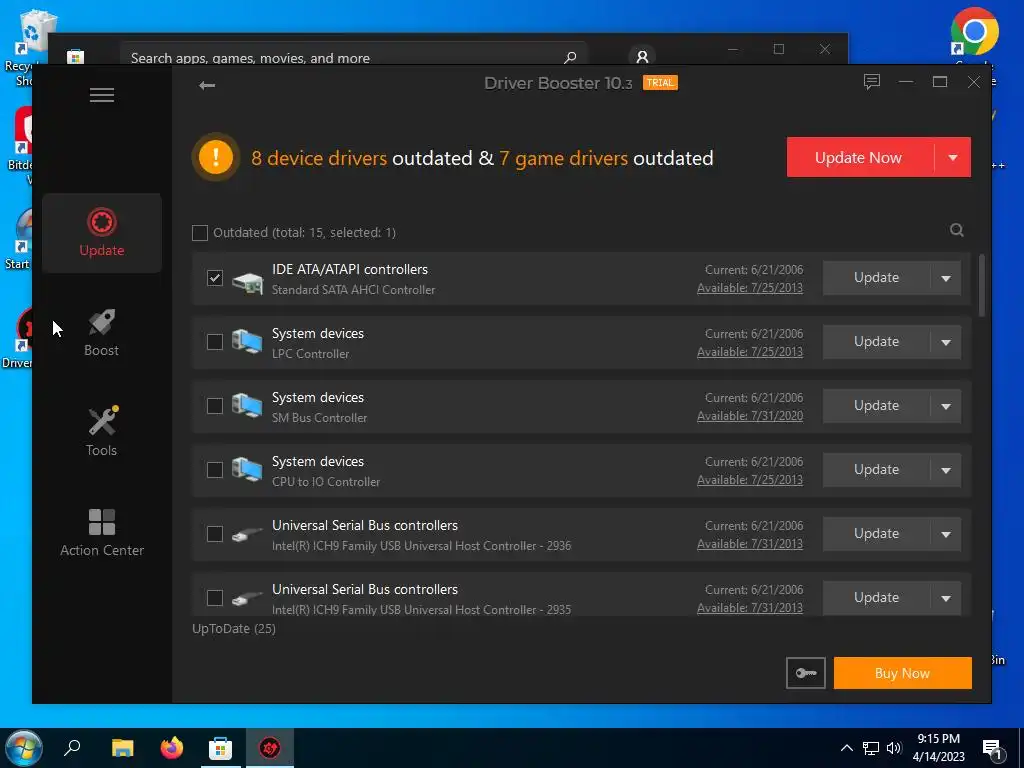Open the Tools sidebar tab
The image size is (1024, 768).
tap(102, 432)
